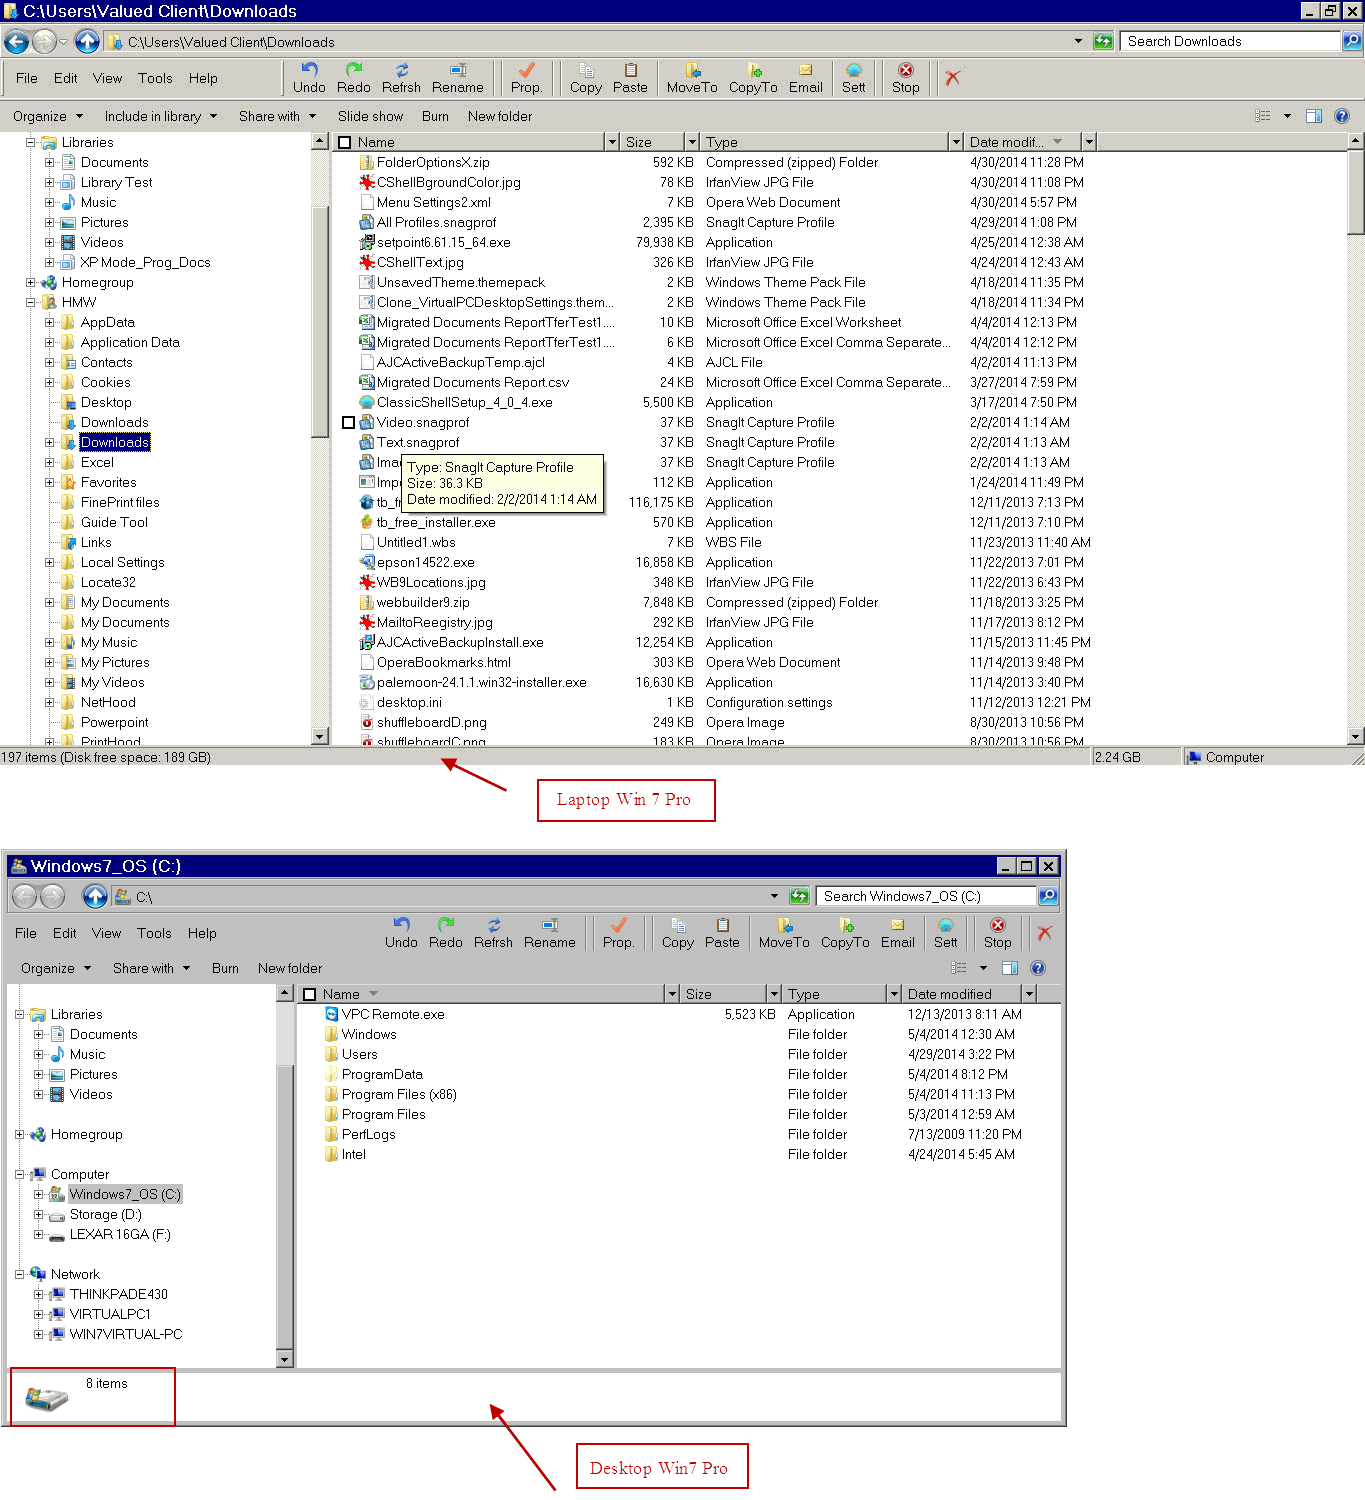Click the 'Slide show' button

pyautogui.click(x=370, y=117)
